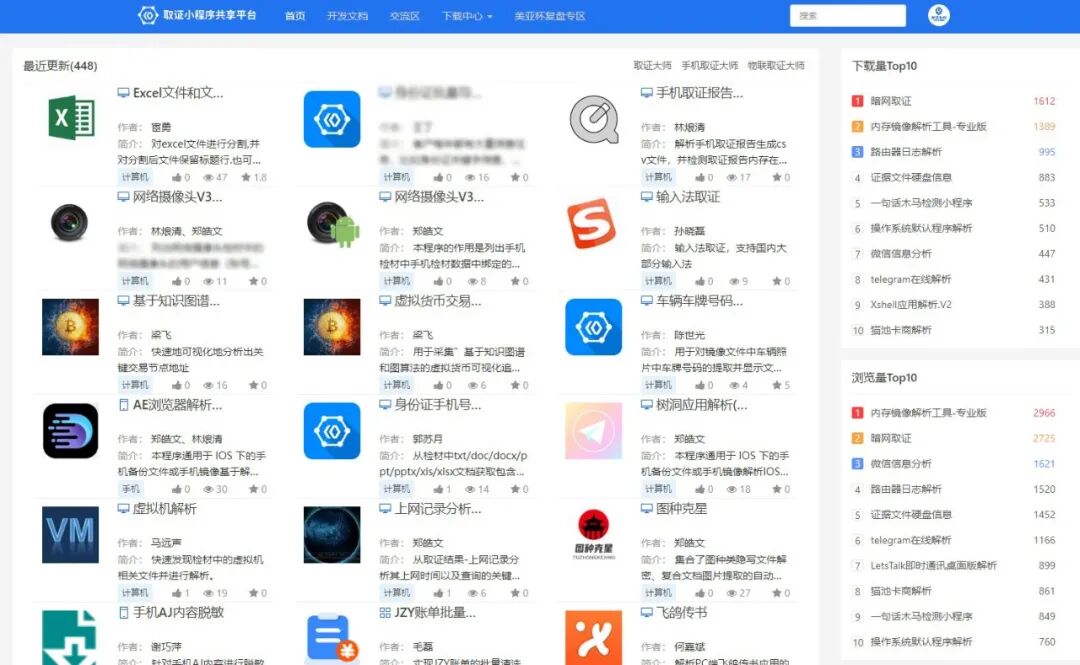
Task: Click the 手机AJ内容脱敏 green file icon
Action: [x=69, y=638]
